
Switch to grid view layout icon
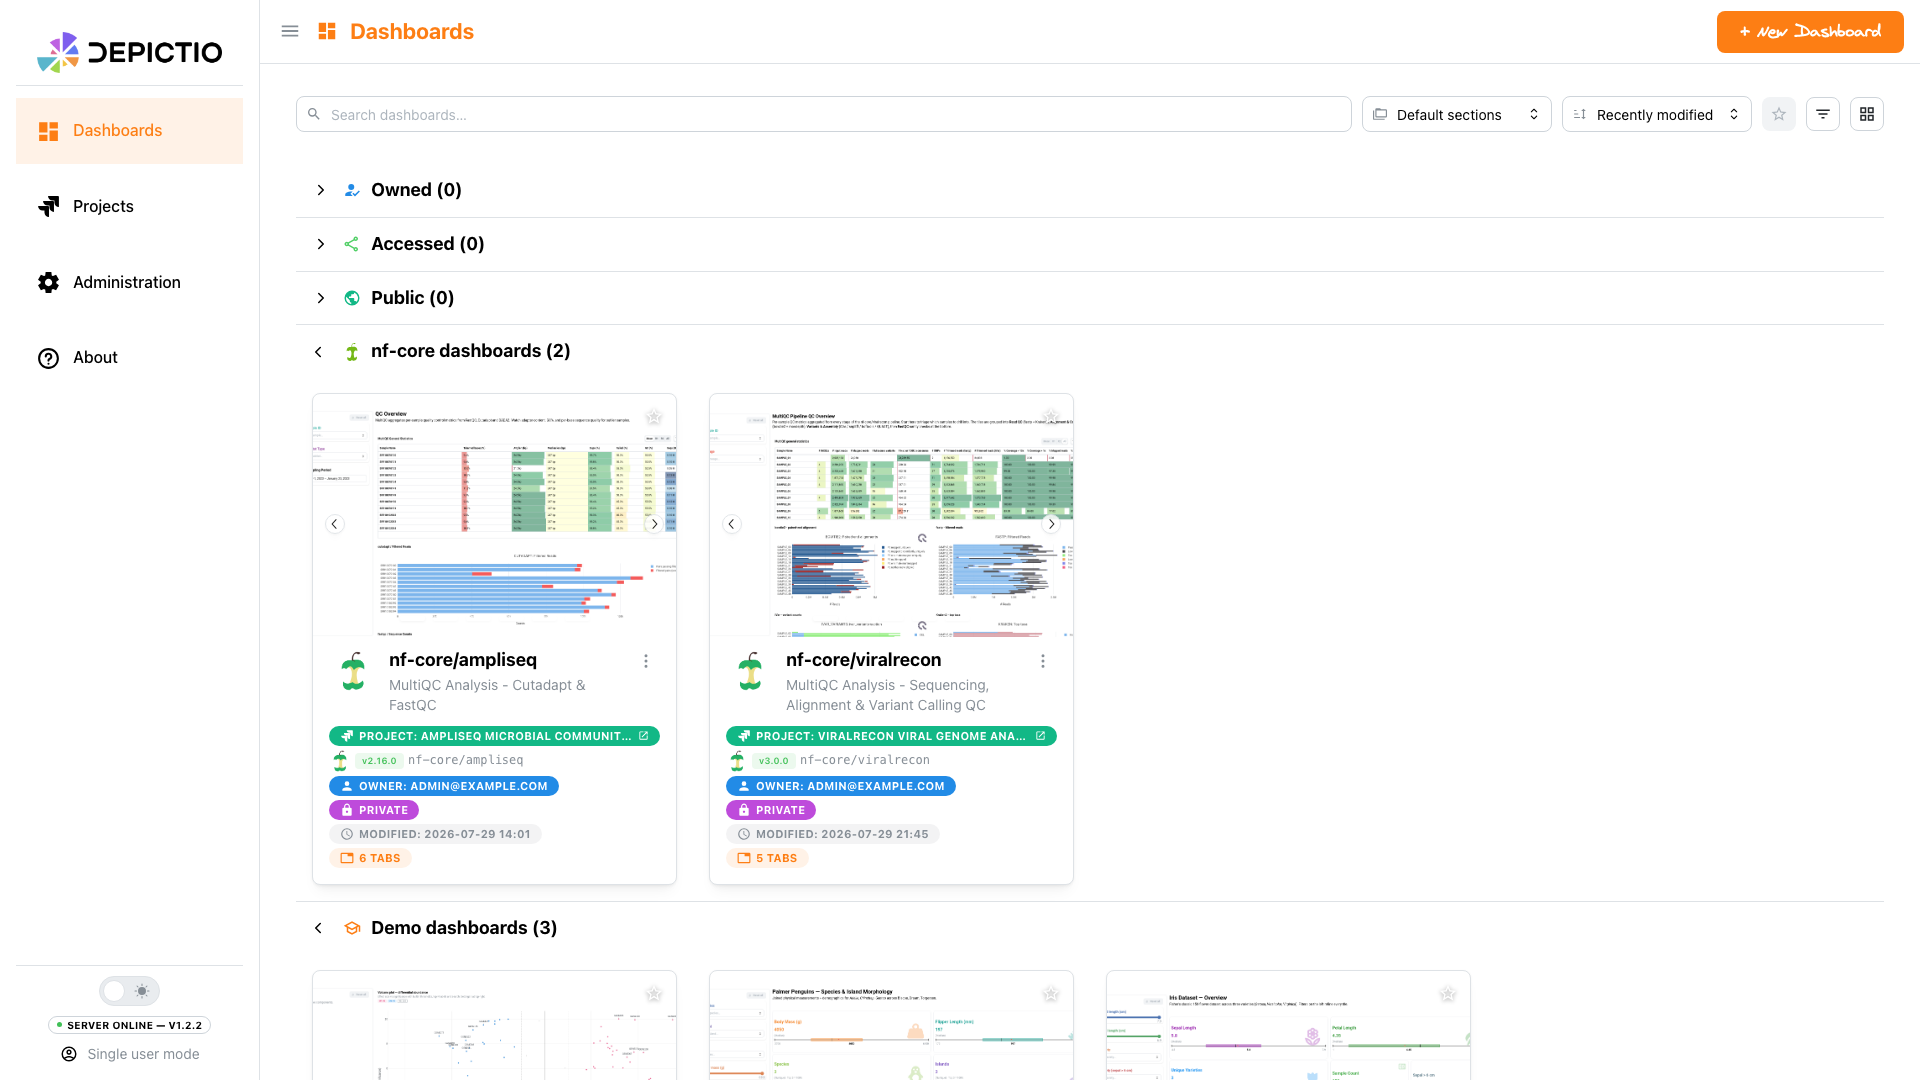[x=1867, y=114]
